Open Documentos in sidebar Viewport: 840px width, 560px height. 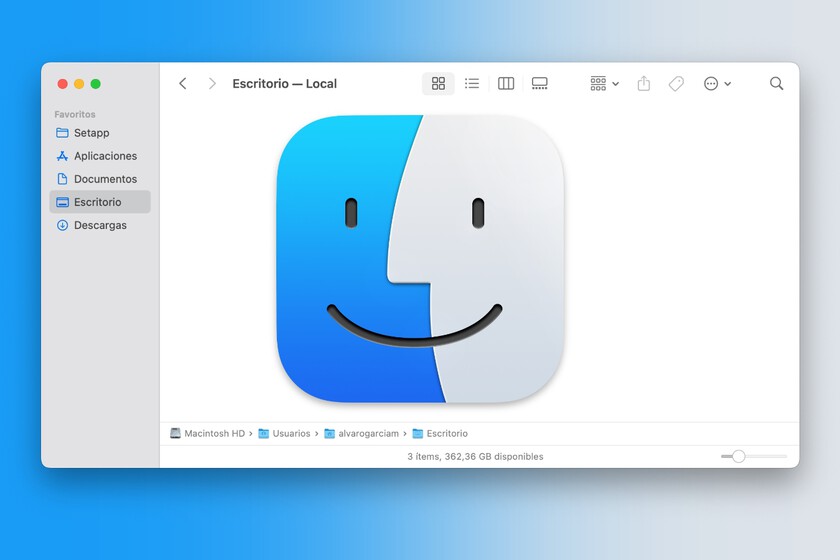(x=100, y=179)
